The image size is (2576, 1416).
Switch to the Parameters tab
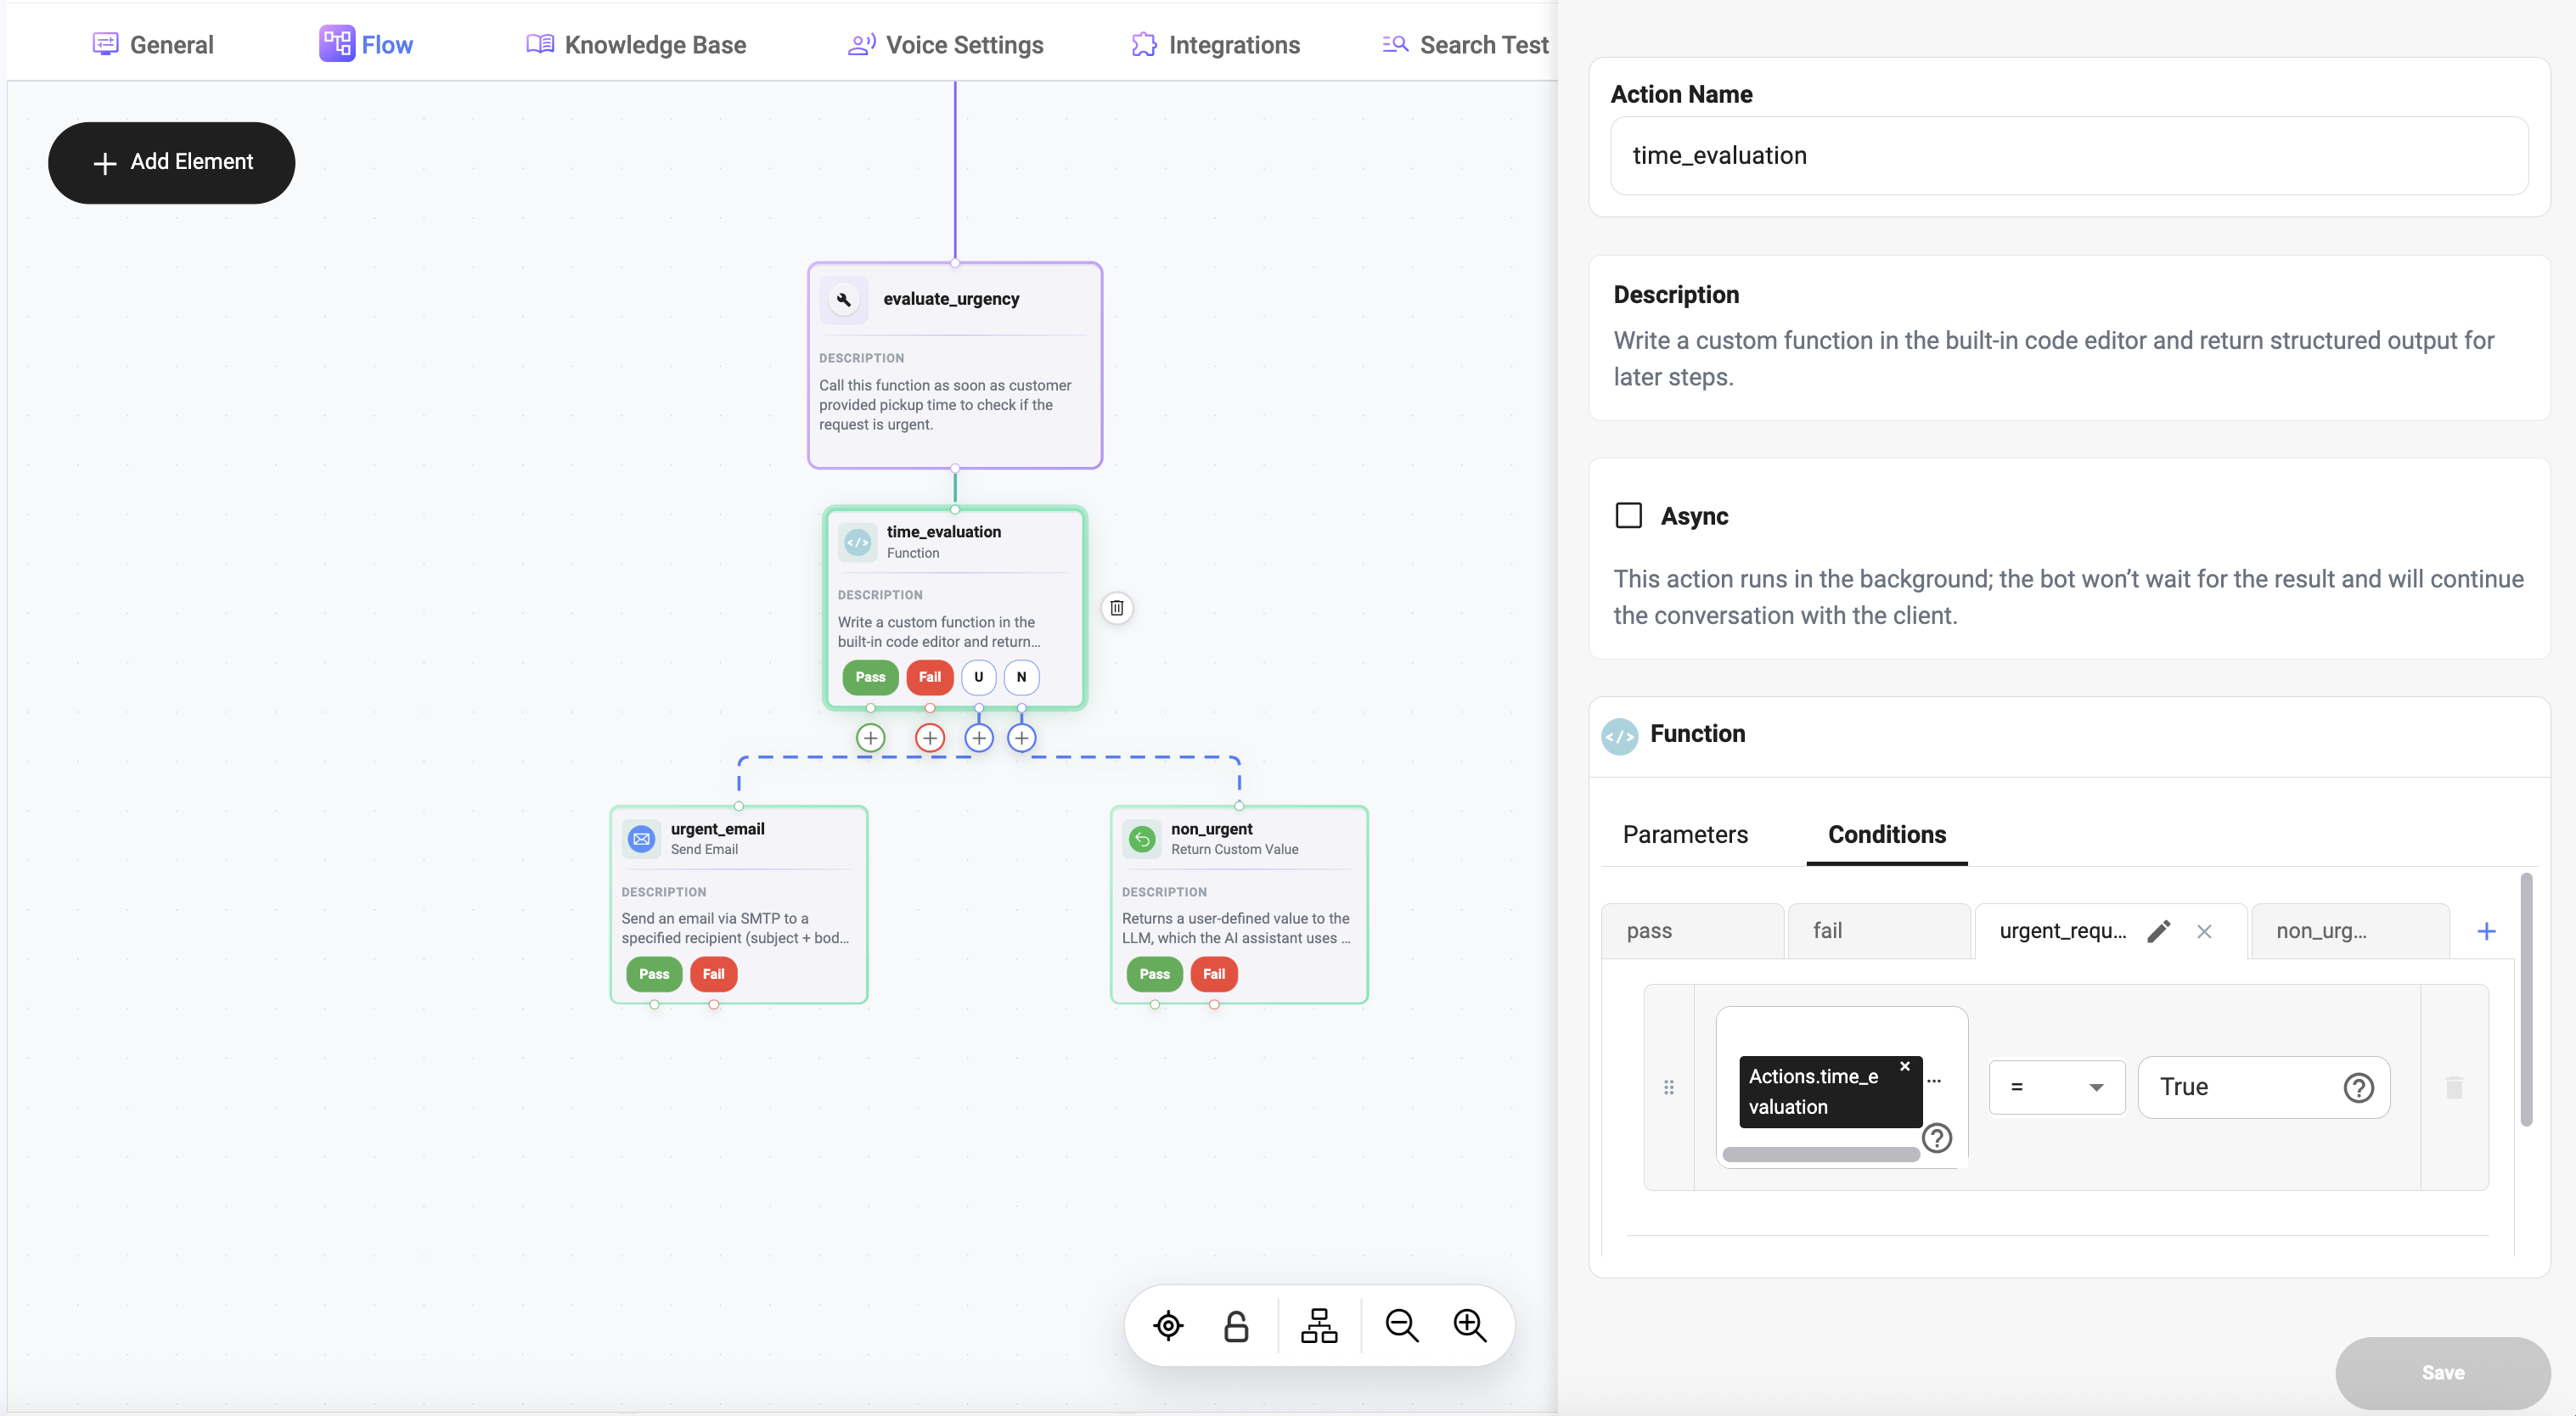click(1684, 835)
